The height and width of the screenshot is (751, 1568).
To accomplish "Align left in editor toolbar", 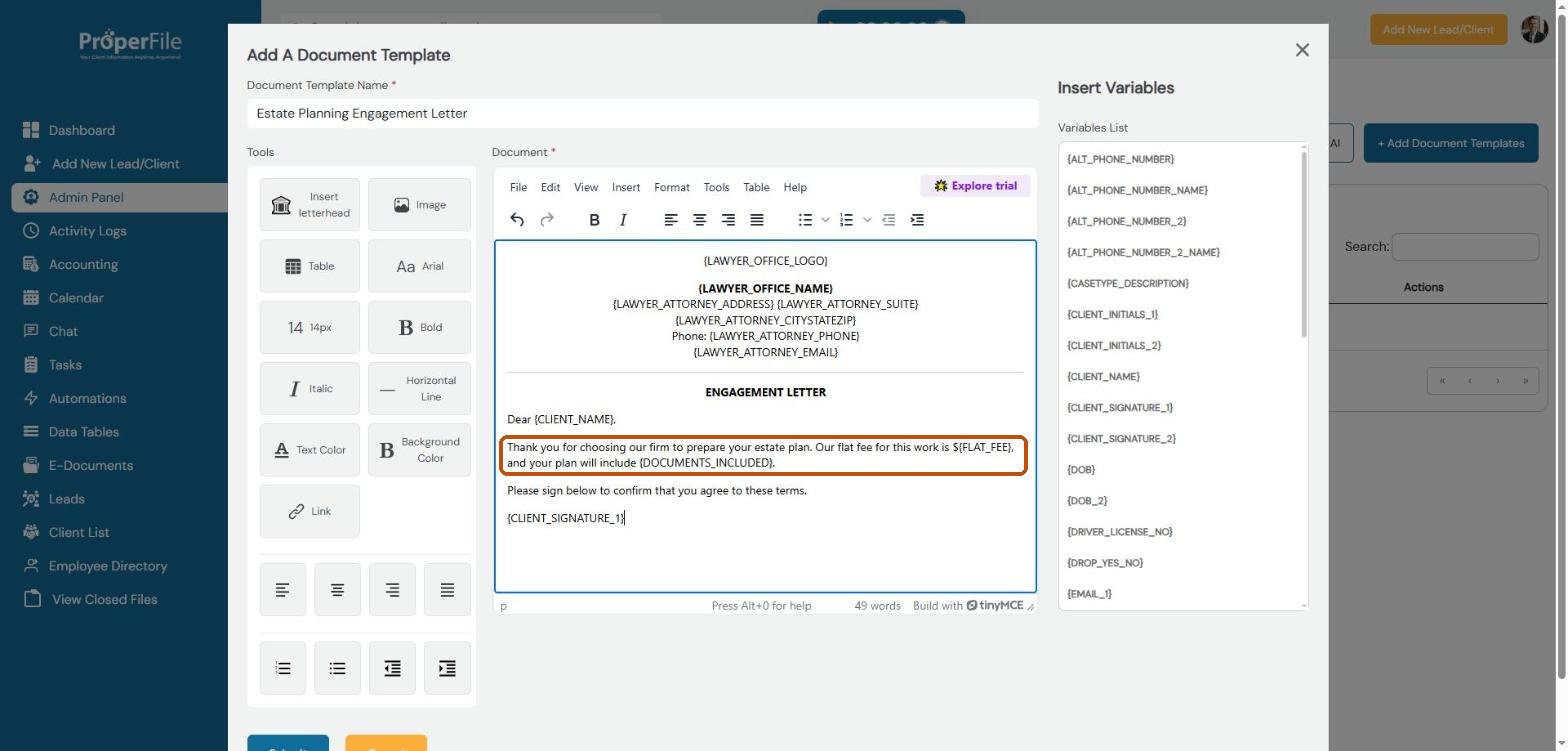I will (x=671, y=220).
